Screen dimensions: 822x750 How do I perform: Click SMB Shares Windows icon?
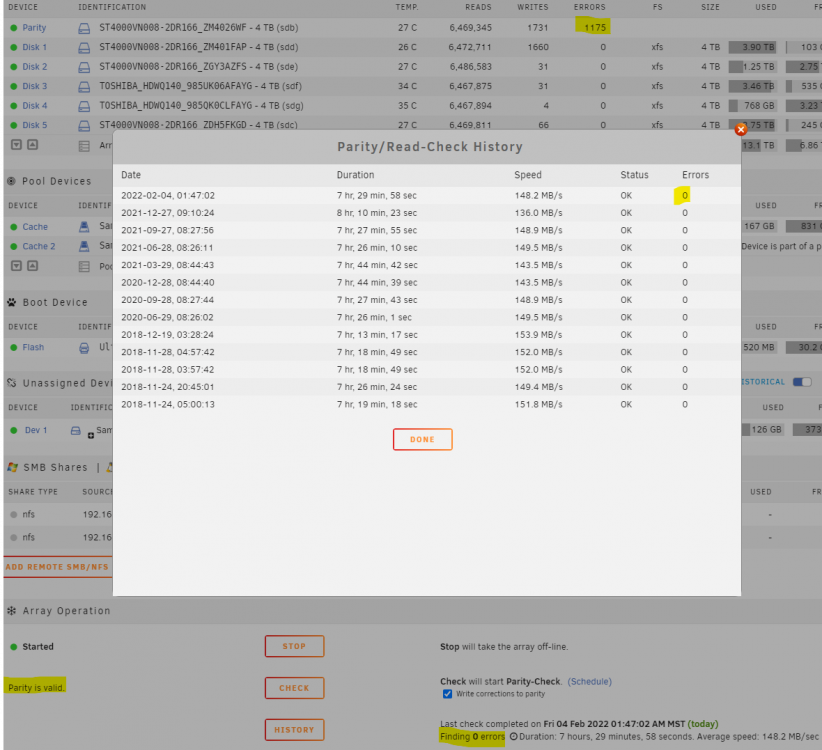13,467
